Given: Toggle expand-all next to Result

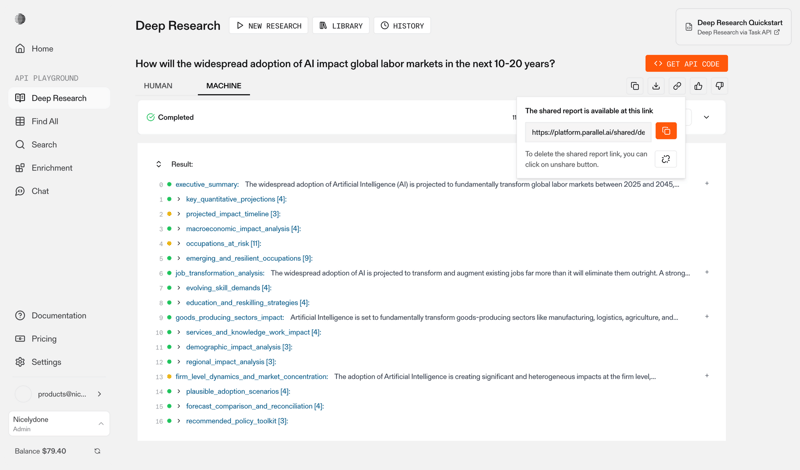Looking at the screenshot, I should [x=158, y=164].
